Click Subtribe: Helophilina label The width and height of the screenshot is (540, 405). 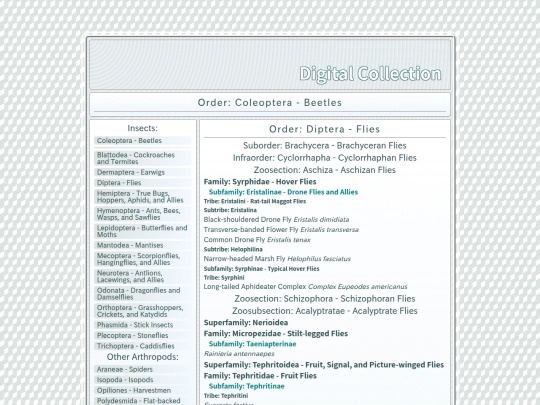click(233, 249)
